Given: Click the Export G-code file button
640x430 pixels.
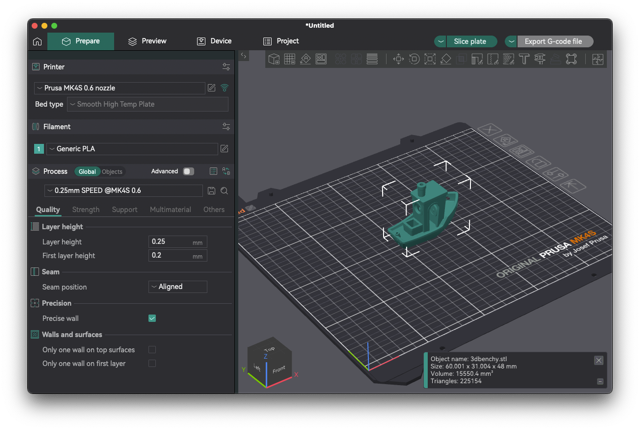Looking at the screenshot, I should point(555,41).
